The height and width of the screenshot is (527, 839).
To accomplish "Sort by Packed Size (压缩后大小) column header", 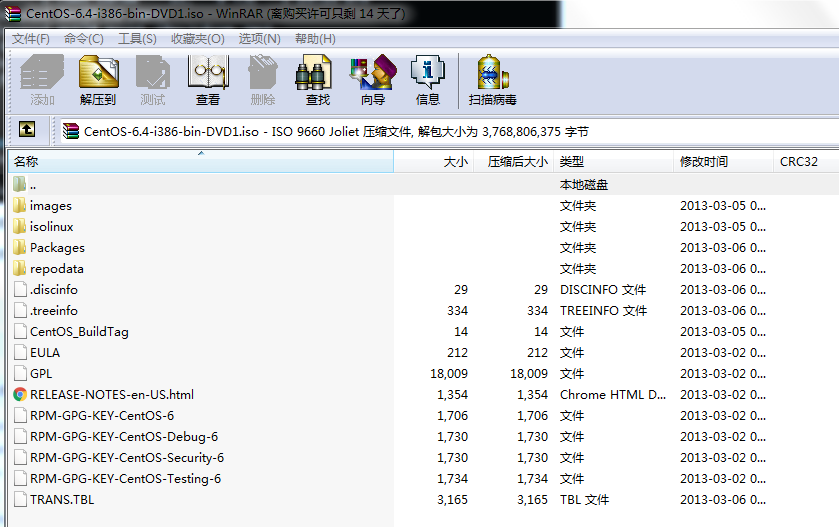I will pos(514,162).
